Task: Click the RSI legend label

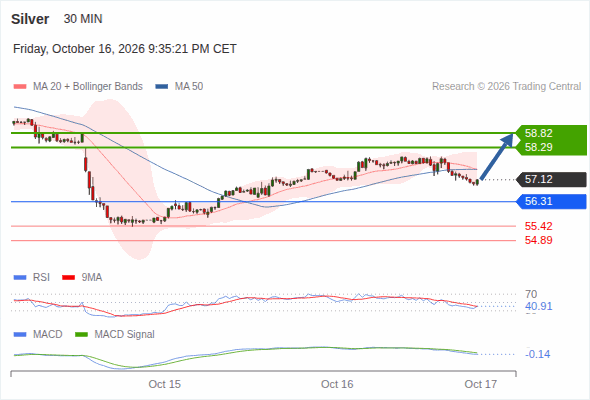Action: [x=41, y=278]
